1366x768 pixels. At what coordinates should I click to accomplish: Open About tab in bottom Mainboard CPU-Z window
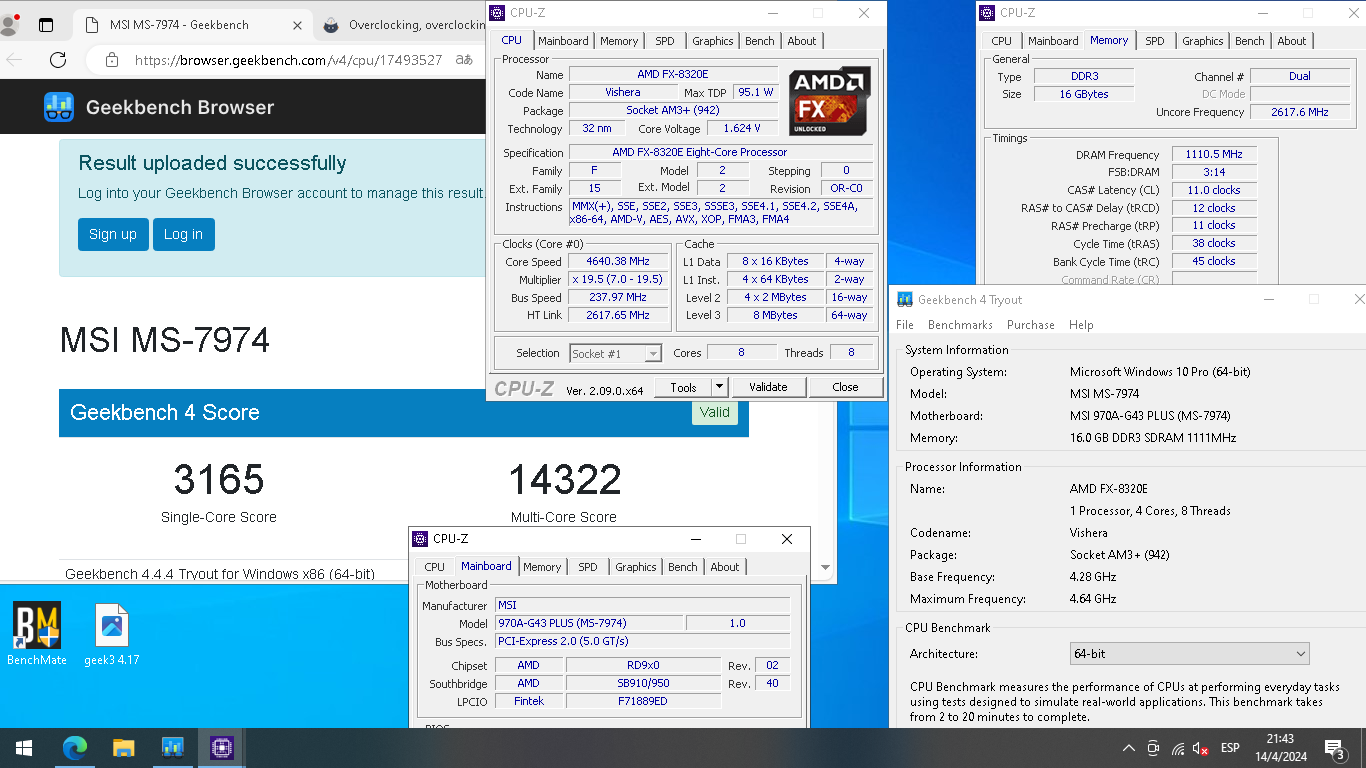point(725,567)
